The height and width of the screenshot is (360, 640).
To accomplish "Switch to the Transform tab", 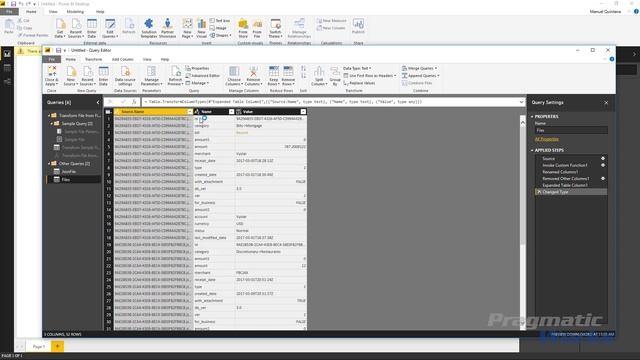I will (x=93, y=60).
